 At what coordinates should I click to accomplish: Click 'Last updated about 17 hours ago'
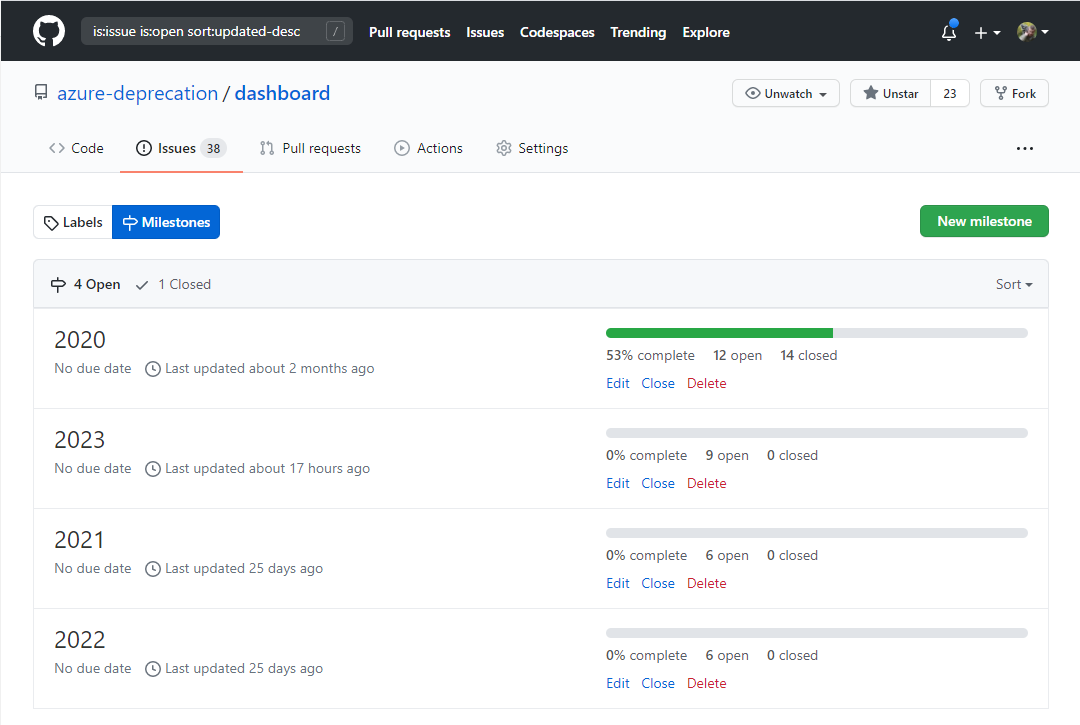coord(267,468)
